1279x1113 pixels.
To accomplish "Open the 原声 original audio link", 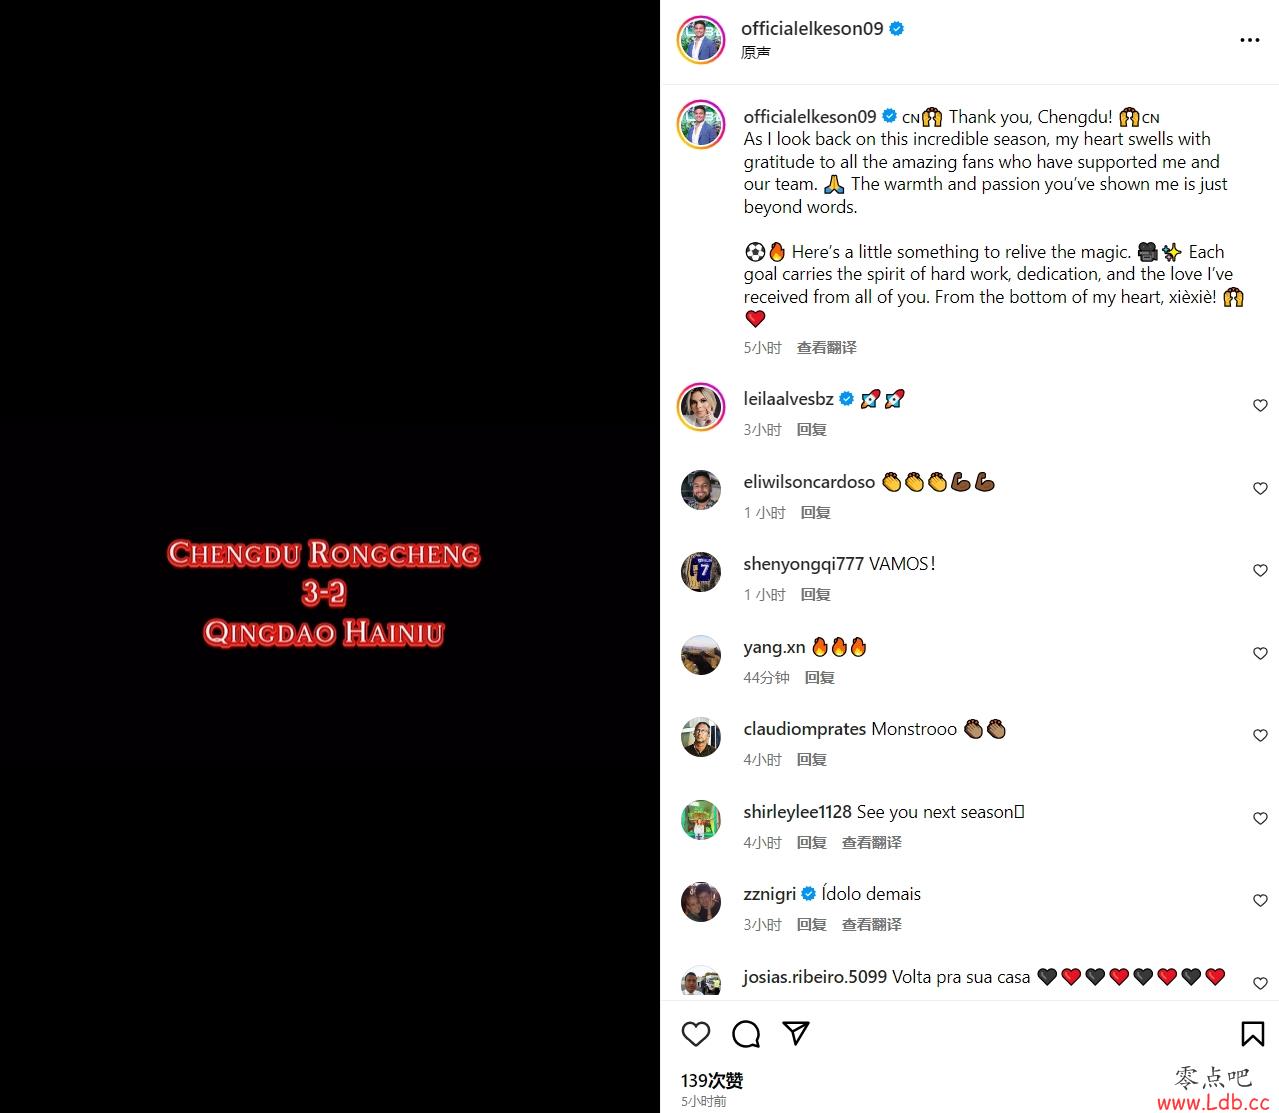I will [755, 52].
